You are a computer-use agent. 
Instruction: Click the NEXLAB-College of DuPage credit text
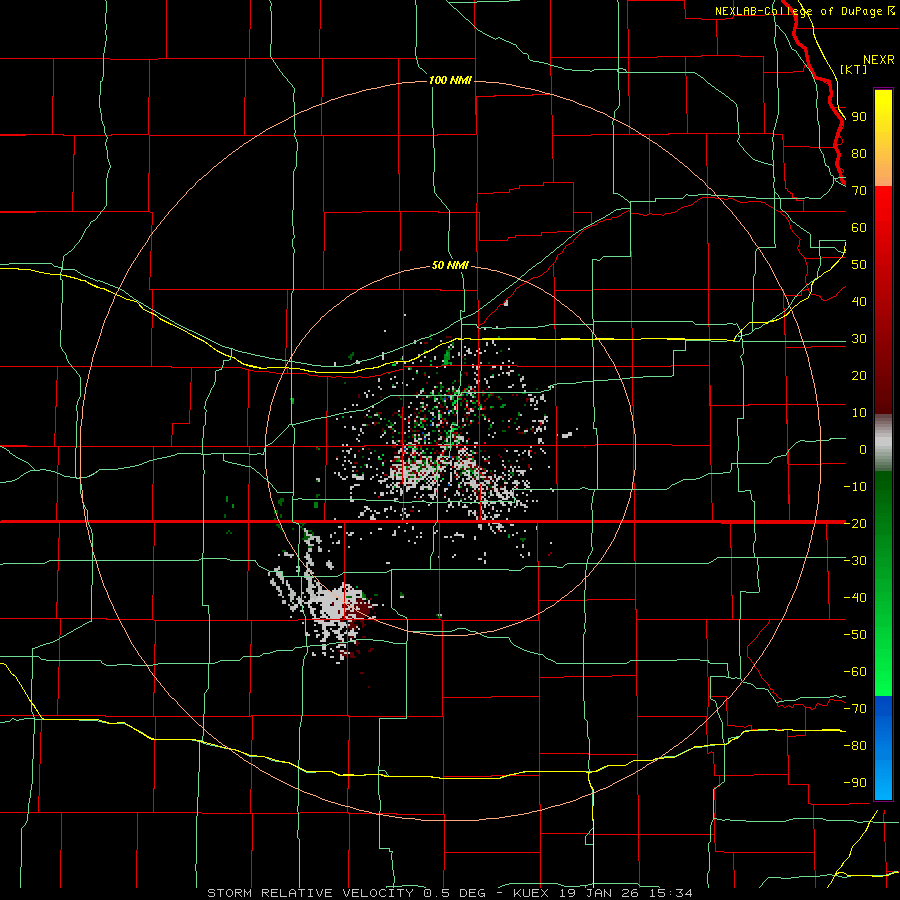point(804,11)
